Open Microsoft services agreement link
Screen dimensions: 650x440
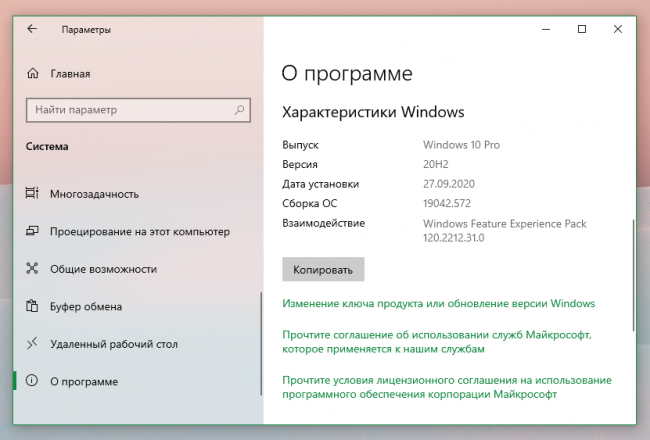pyautogui.click(x=437, y=342)
